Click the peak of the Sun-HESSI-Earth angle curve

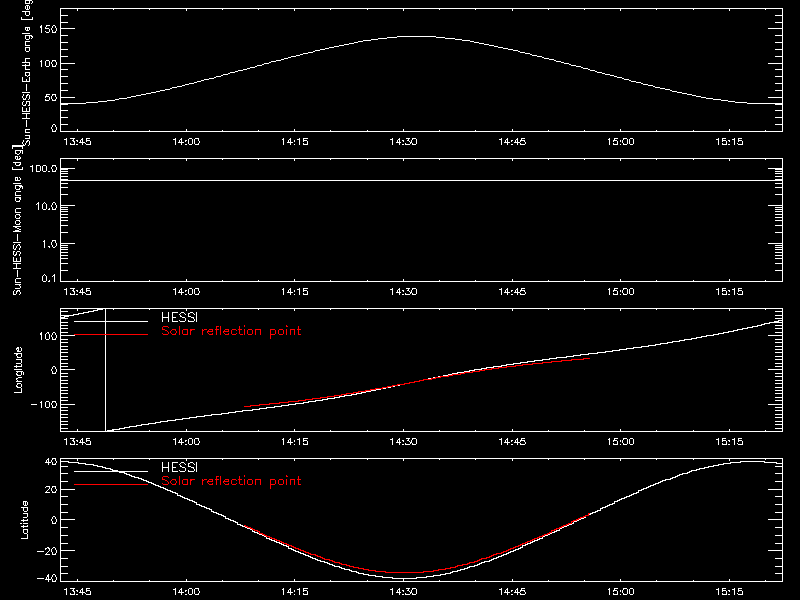(417, 36)
